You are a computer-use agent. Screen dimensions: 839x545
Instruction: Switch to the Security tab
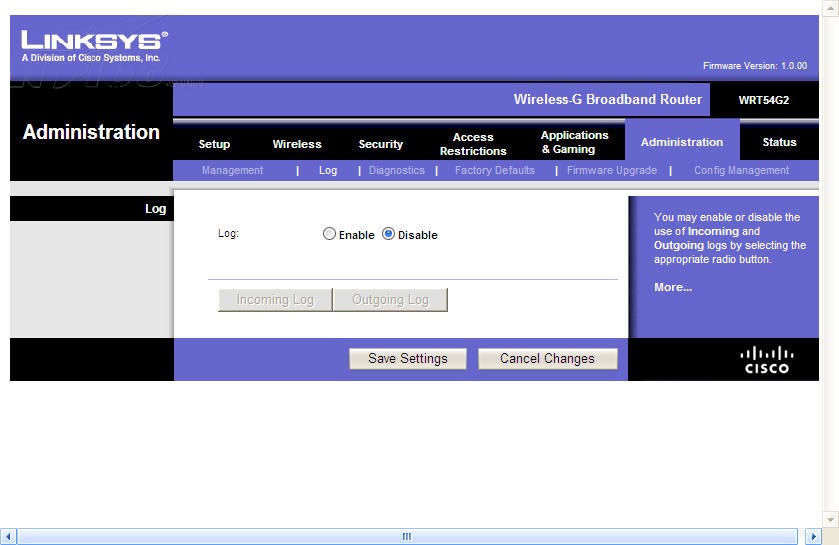pos(380,144)
